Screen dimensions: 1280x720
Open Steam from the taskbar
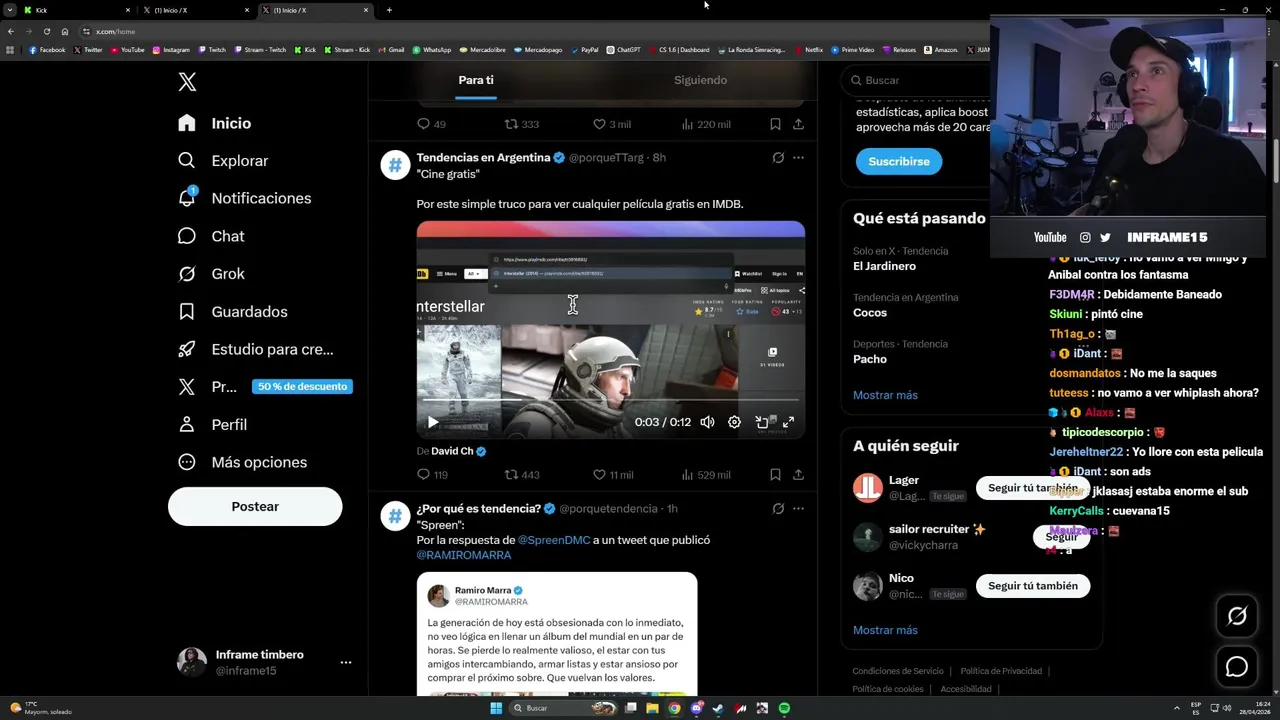(718, 708)
